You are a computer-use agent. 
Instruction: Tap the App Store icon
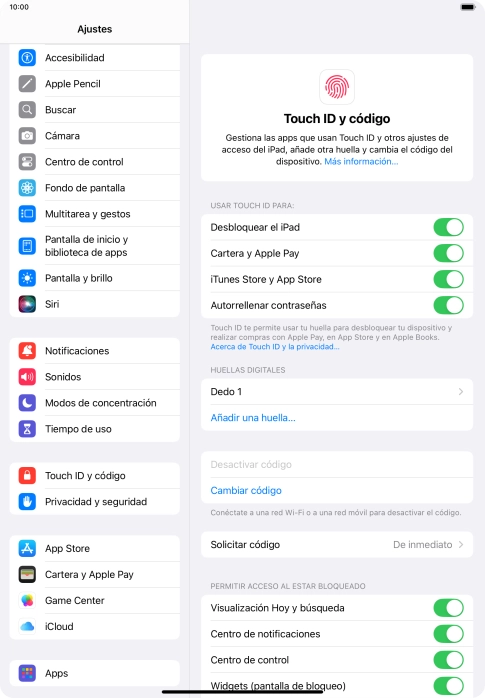pos(27,548)
